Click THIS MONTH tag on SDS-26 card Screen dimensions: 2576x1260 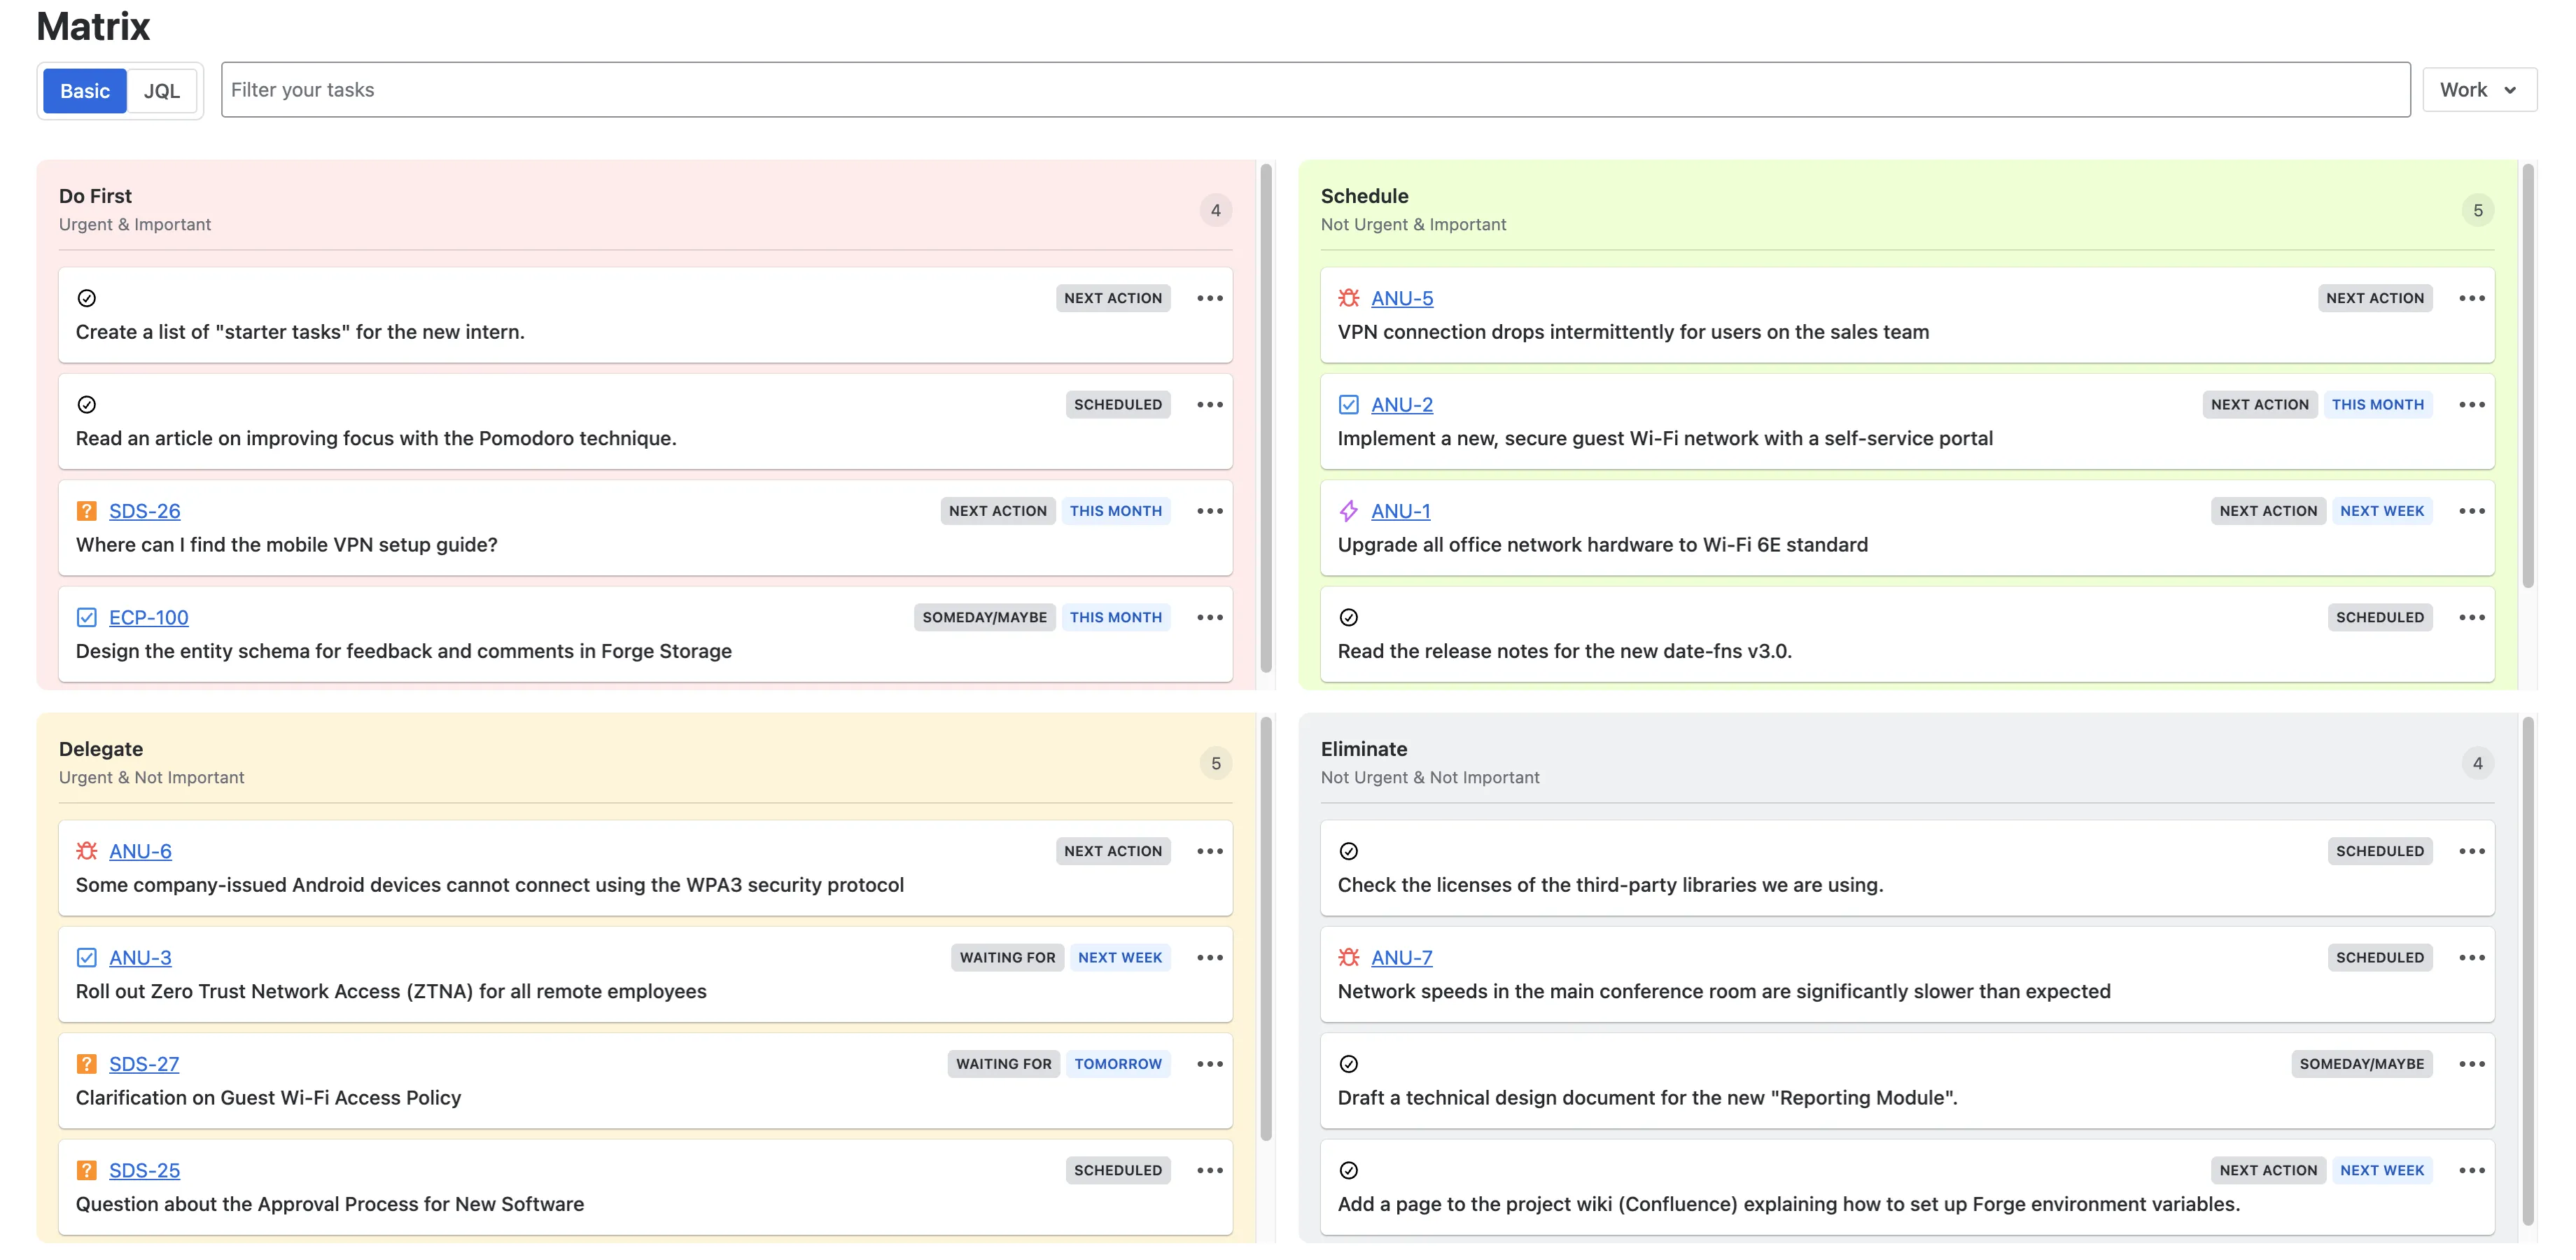pyautogui.click(x=1116, y=511)
